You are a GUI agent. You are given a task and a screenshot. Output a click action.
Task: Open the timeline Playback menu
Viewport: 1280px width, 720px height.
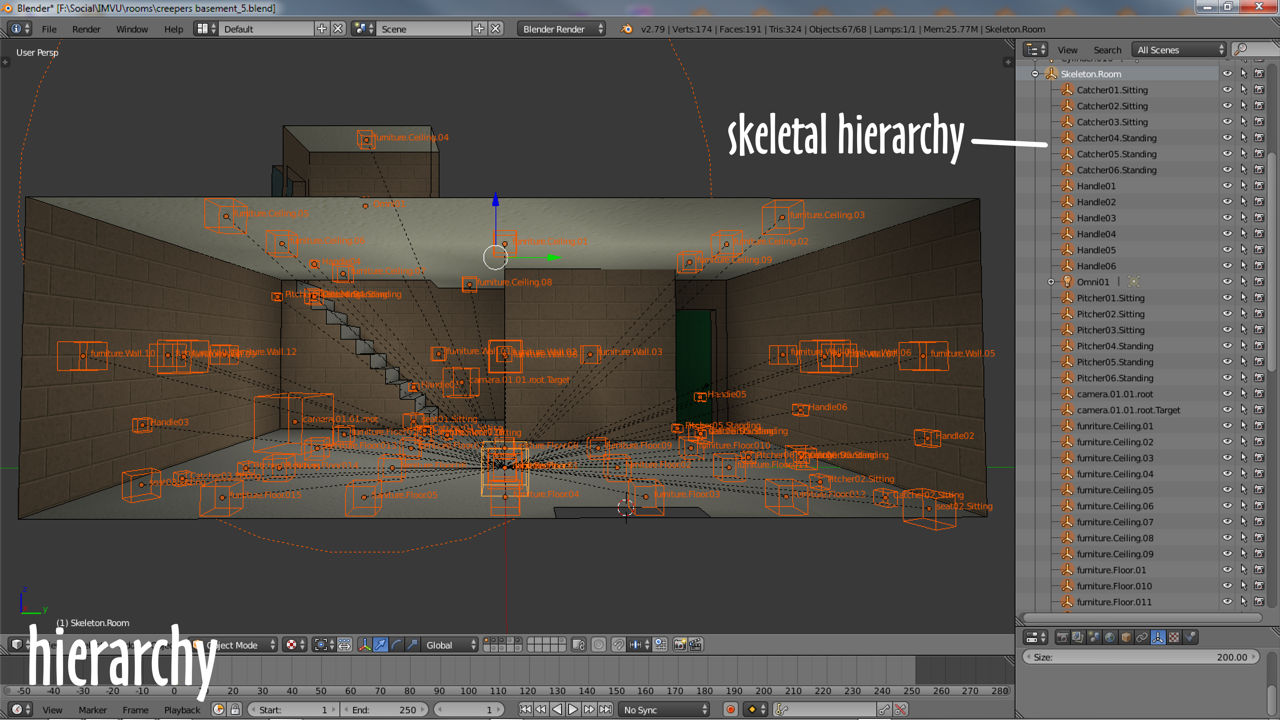[x=182, y=710]
